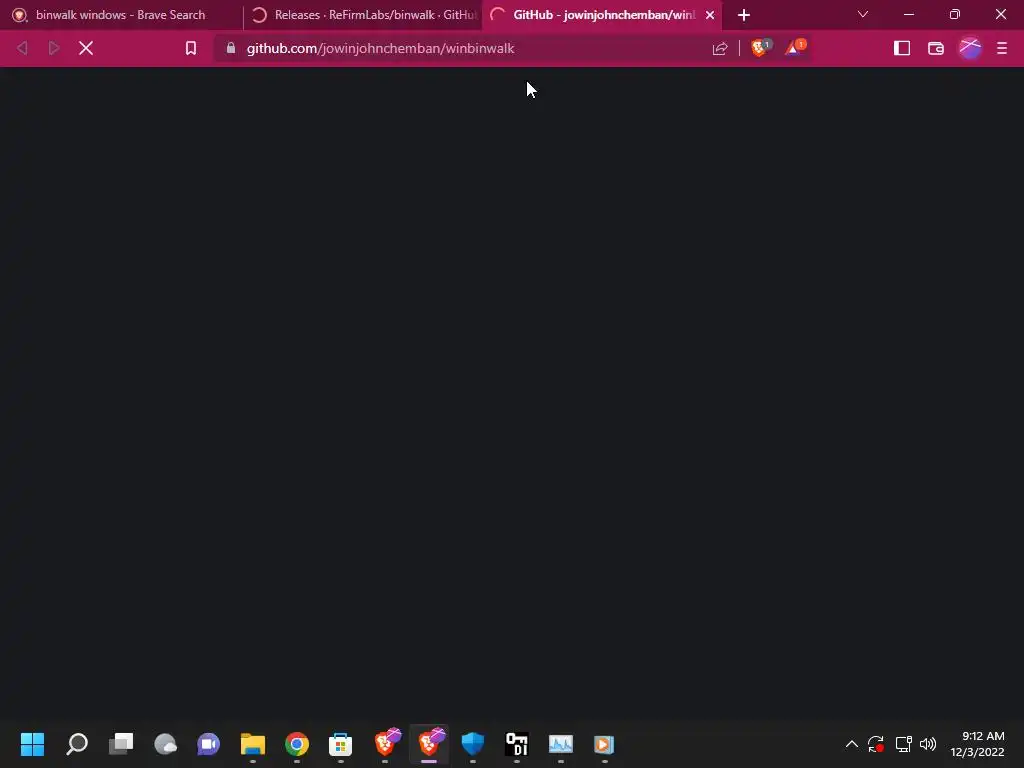Restore down the Brave window
Screen dimensions: 1024x768
click(x=955, y=14)
